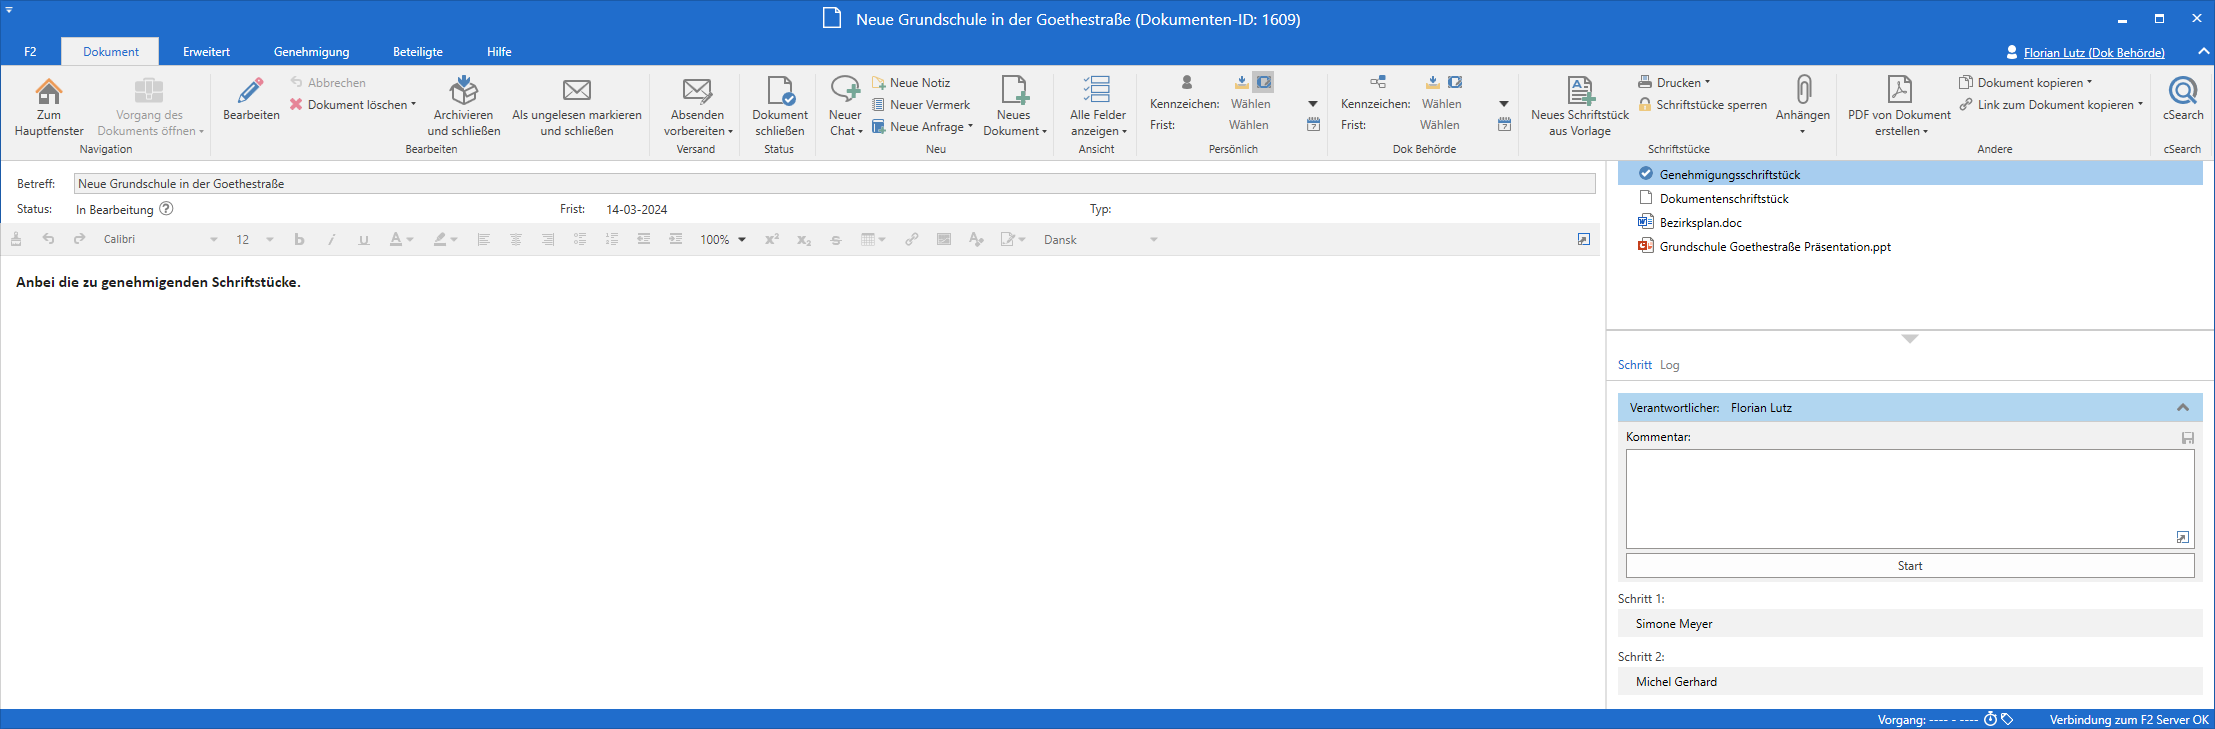
Task: Open the cSearch tool
Action: coord(2182,93)
